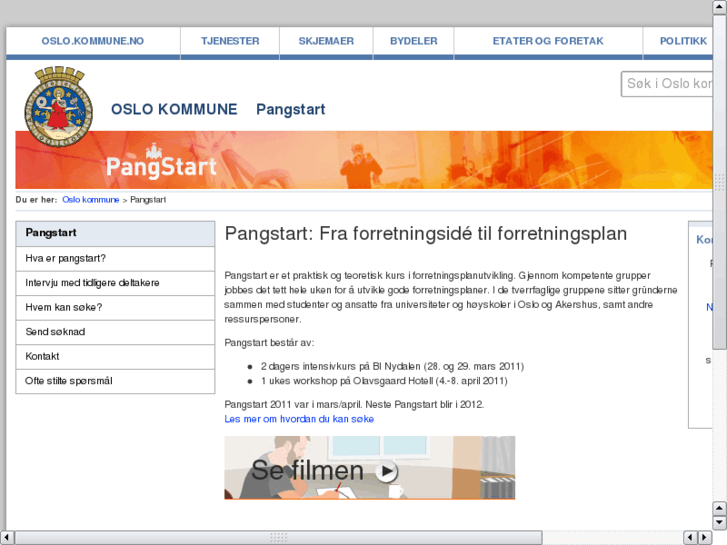
Task: Click the bullet '1 ukes workshop på Olavsgaard Hotell'
Action: tap(384, 381)
